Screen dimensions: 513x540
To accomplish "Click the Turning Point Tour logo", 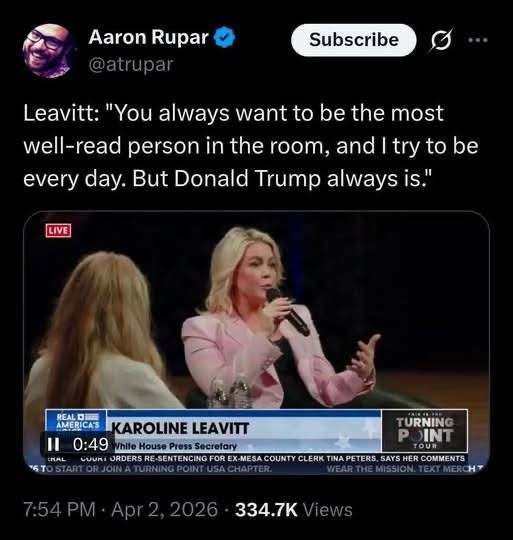I will (425, 431).
